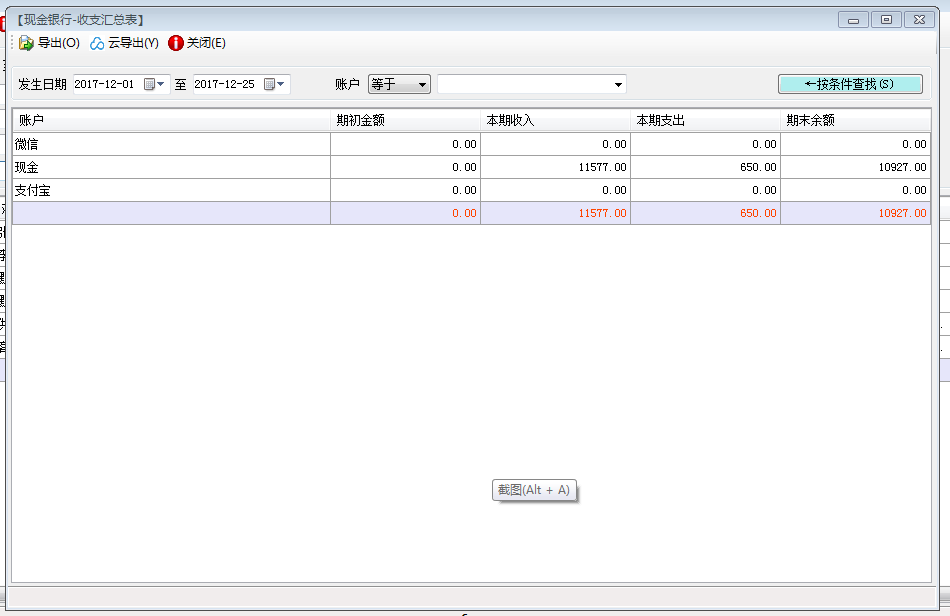Open the start date calendar picker
950x616 pixels.
(x=154, y=85)
